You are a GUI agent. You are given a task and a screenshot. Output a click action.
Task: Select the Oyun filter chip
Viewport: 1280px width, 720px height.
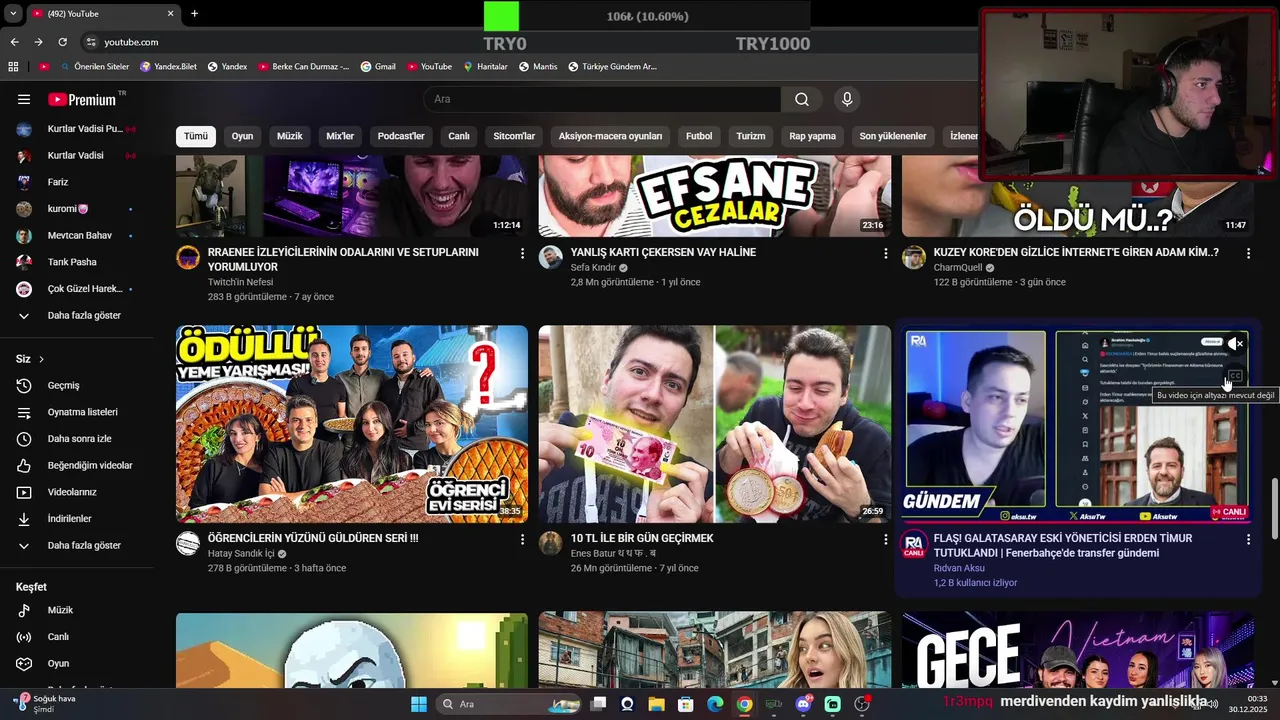242,136
